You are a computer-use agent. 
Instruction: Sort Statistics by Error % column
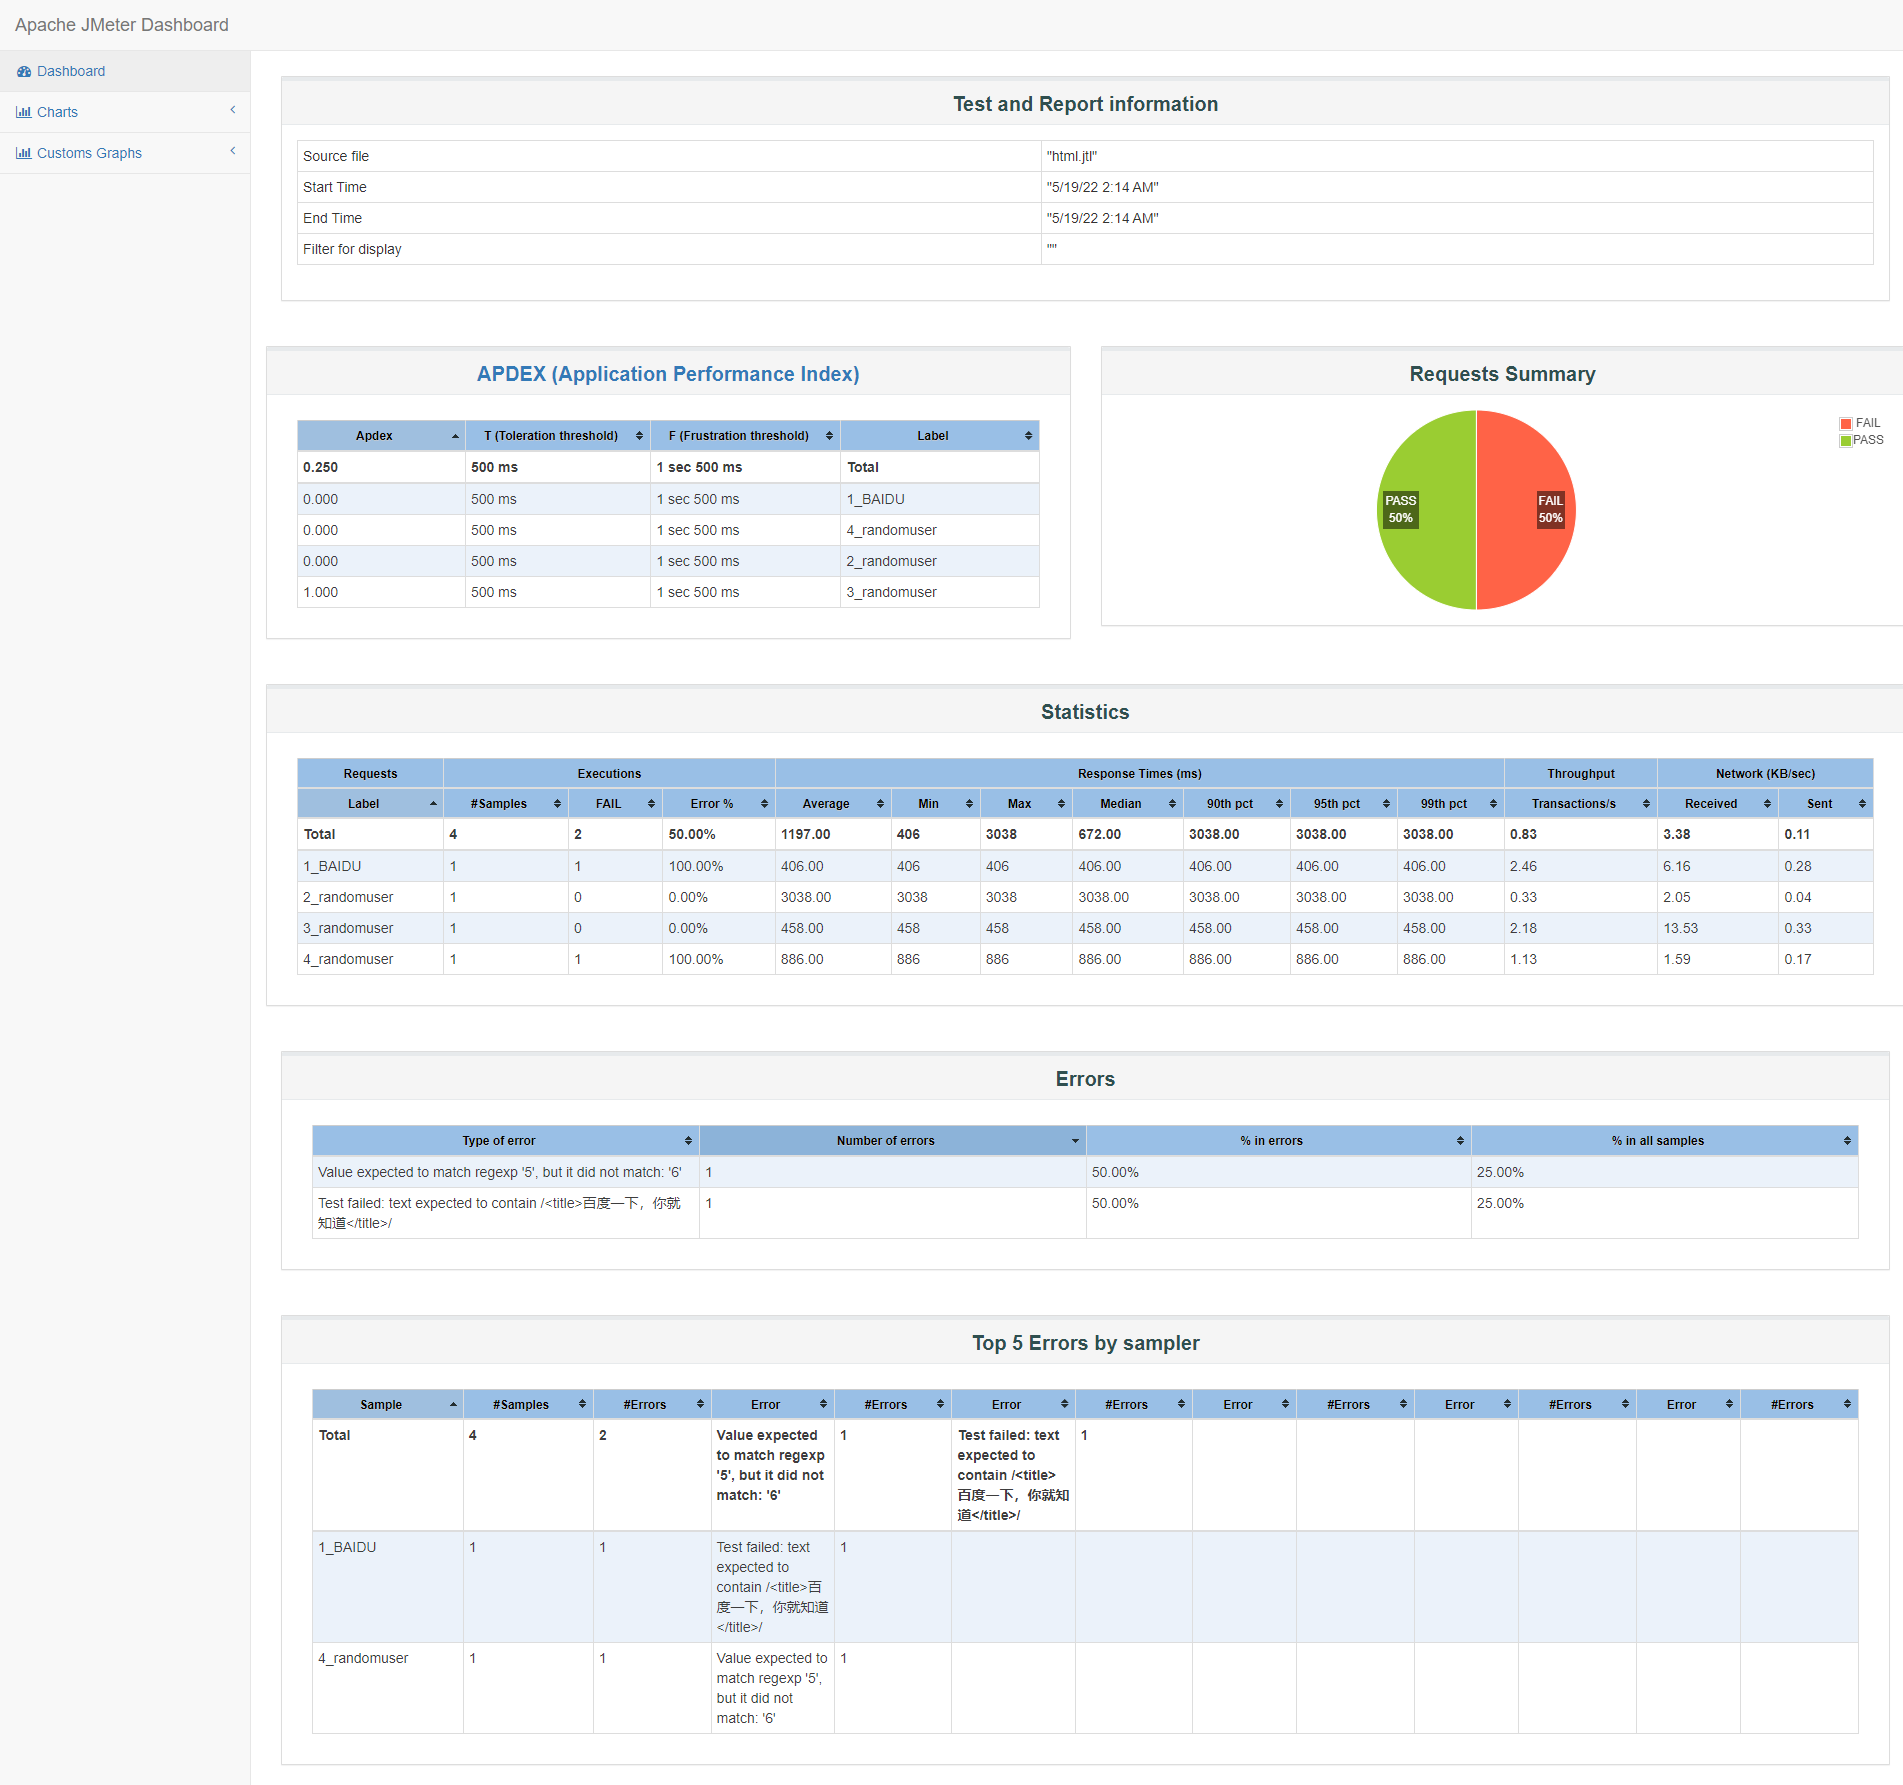(x=719, y=804)
